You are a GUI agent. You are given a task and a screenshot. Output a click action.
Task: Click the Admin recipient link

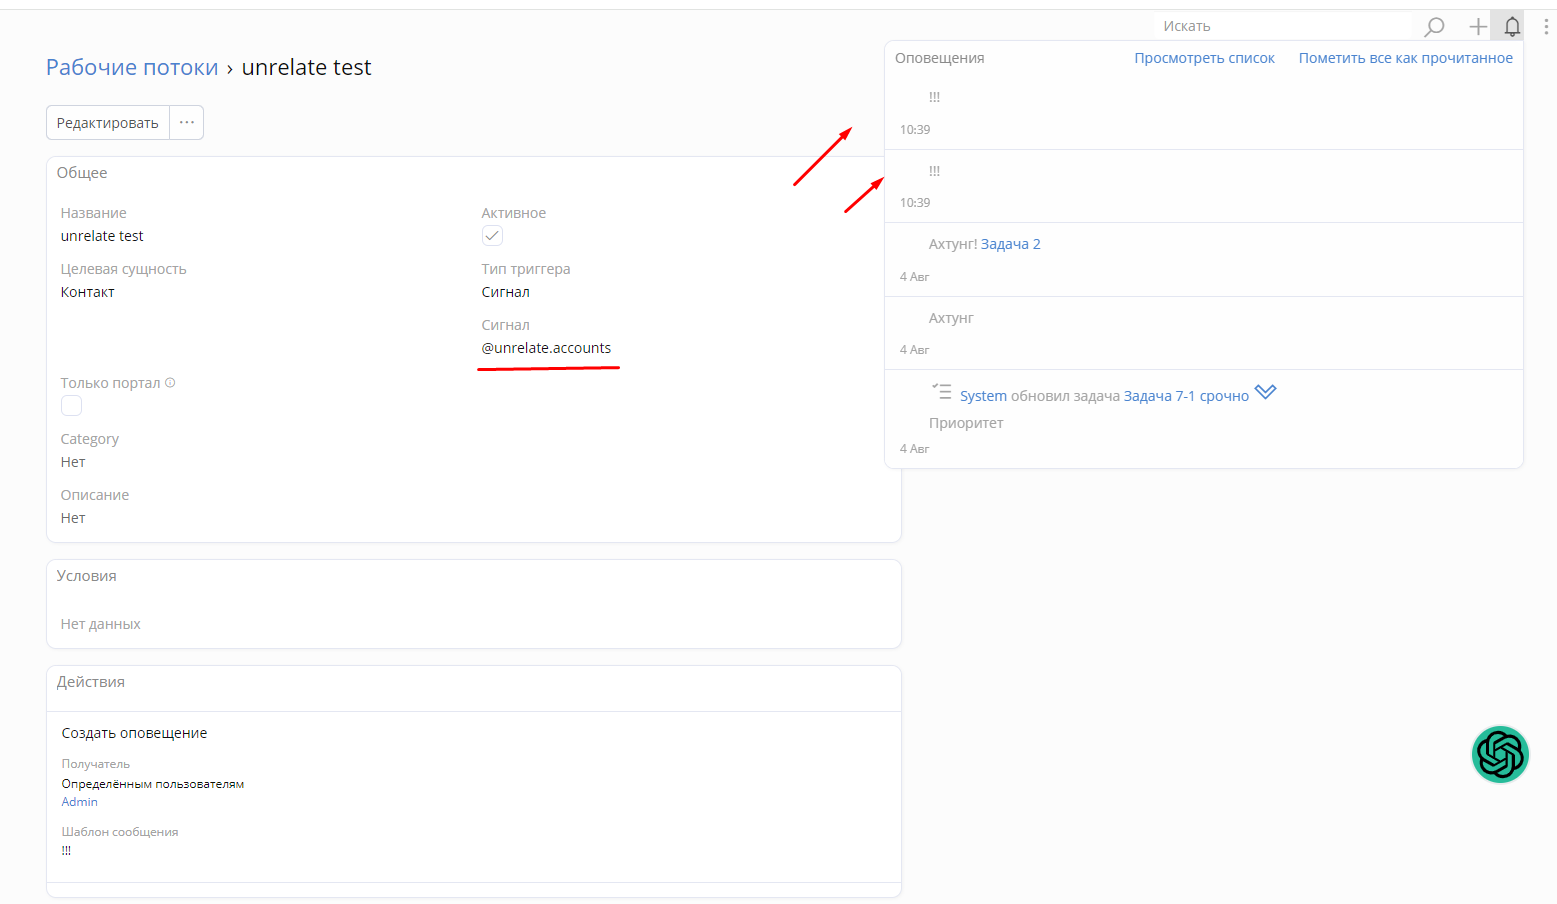[x=80, y=802]
